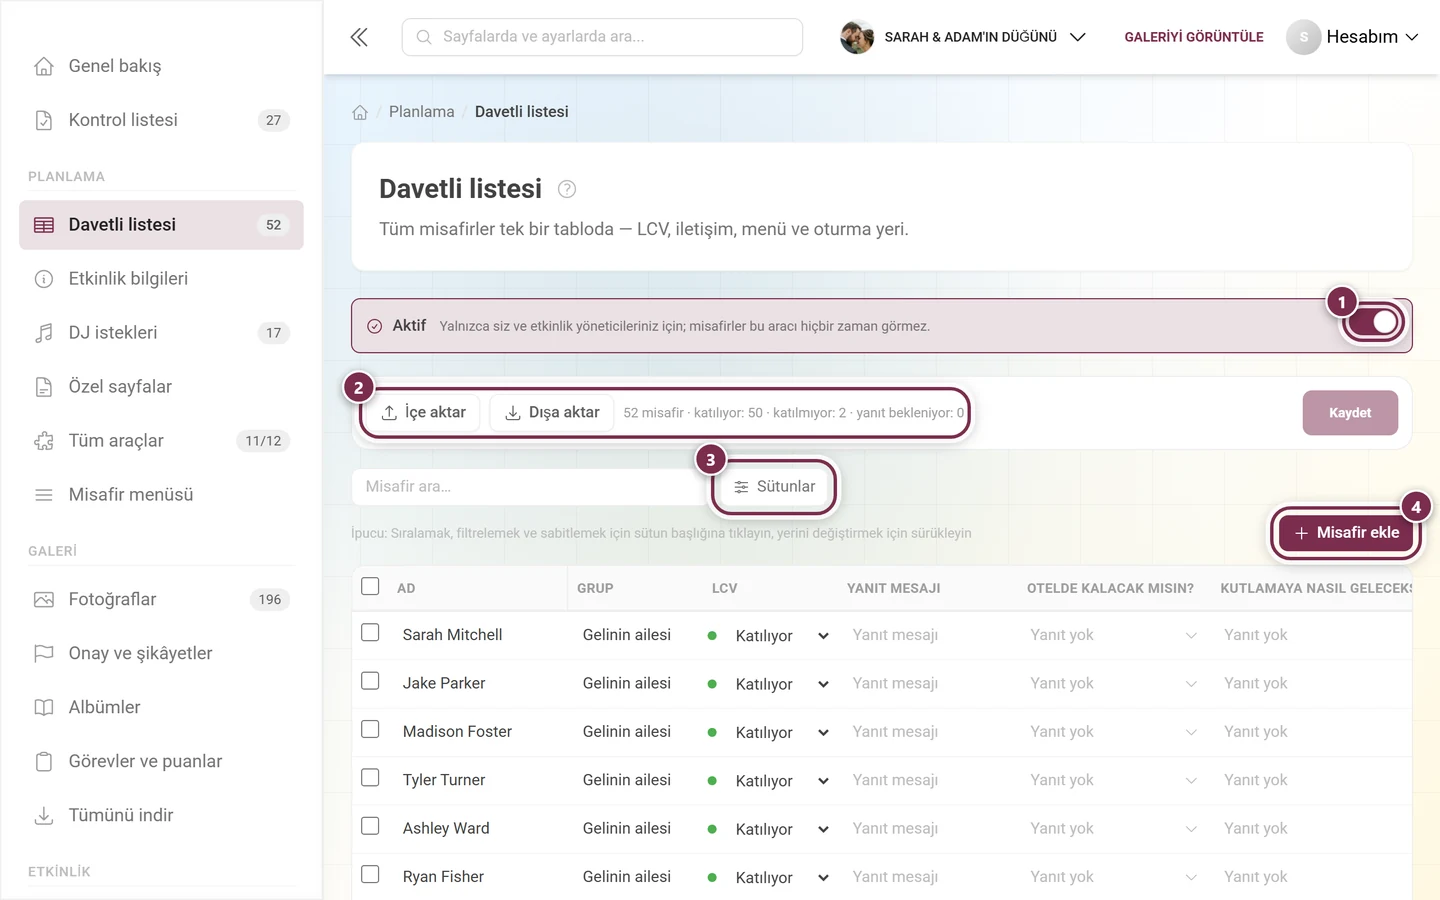
Task: Click the Genel bakış home icon
Action: pyautogui.click(x=44, y=66)
